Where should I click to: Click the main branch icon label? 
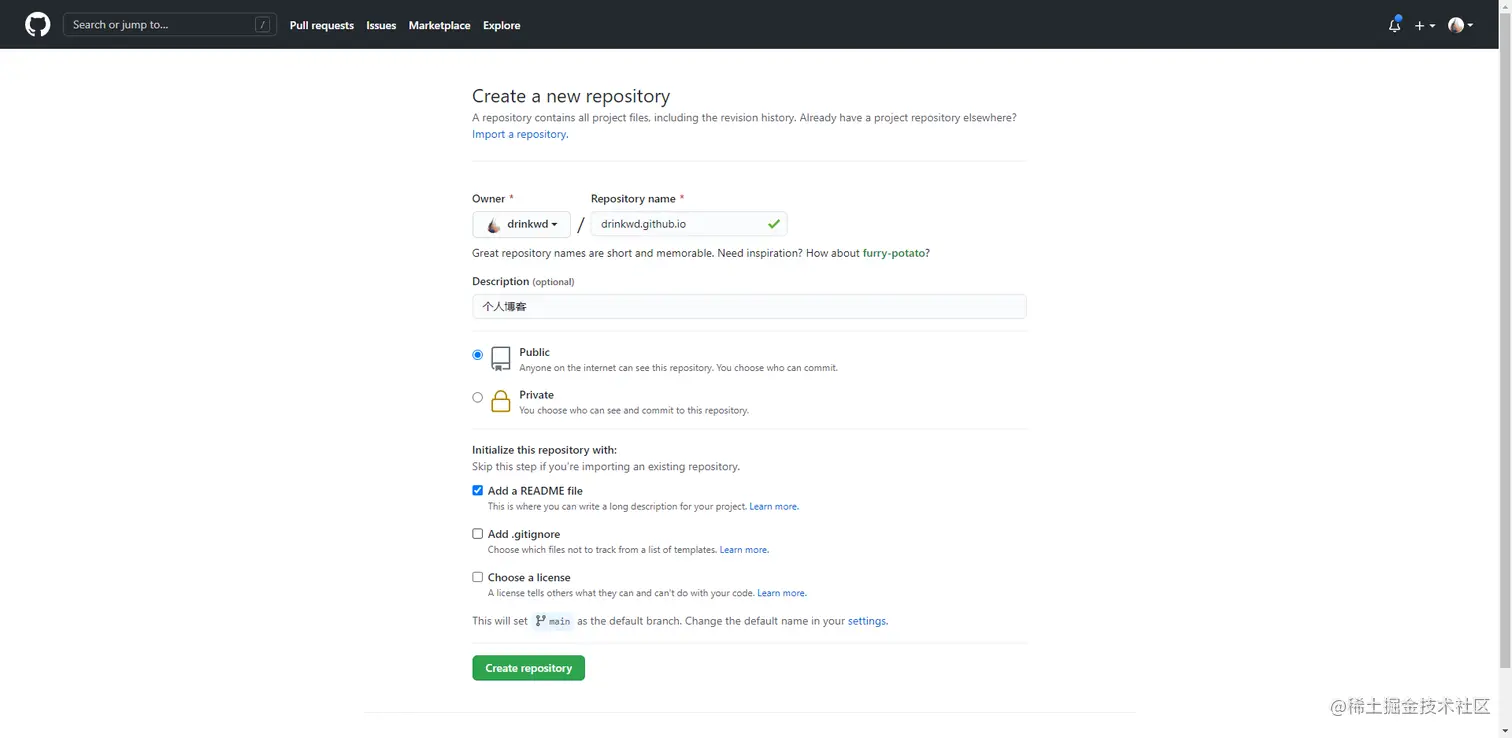click(x=553, y=621)
